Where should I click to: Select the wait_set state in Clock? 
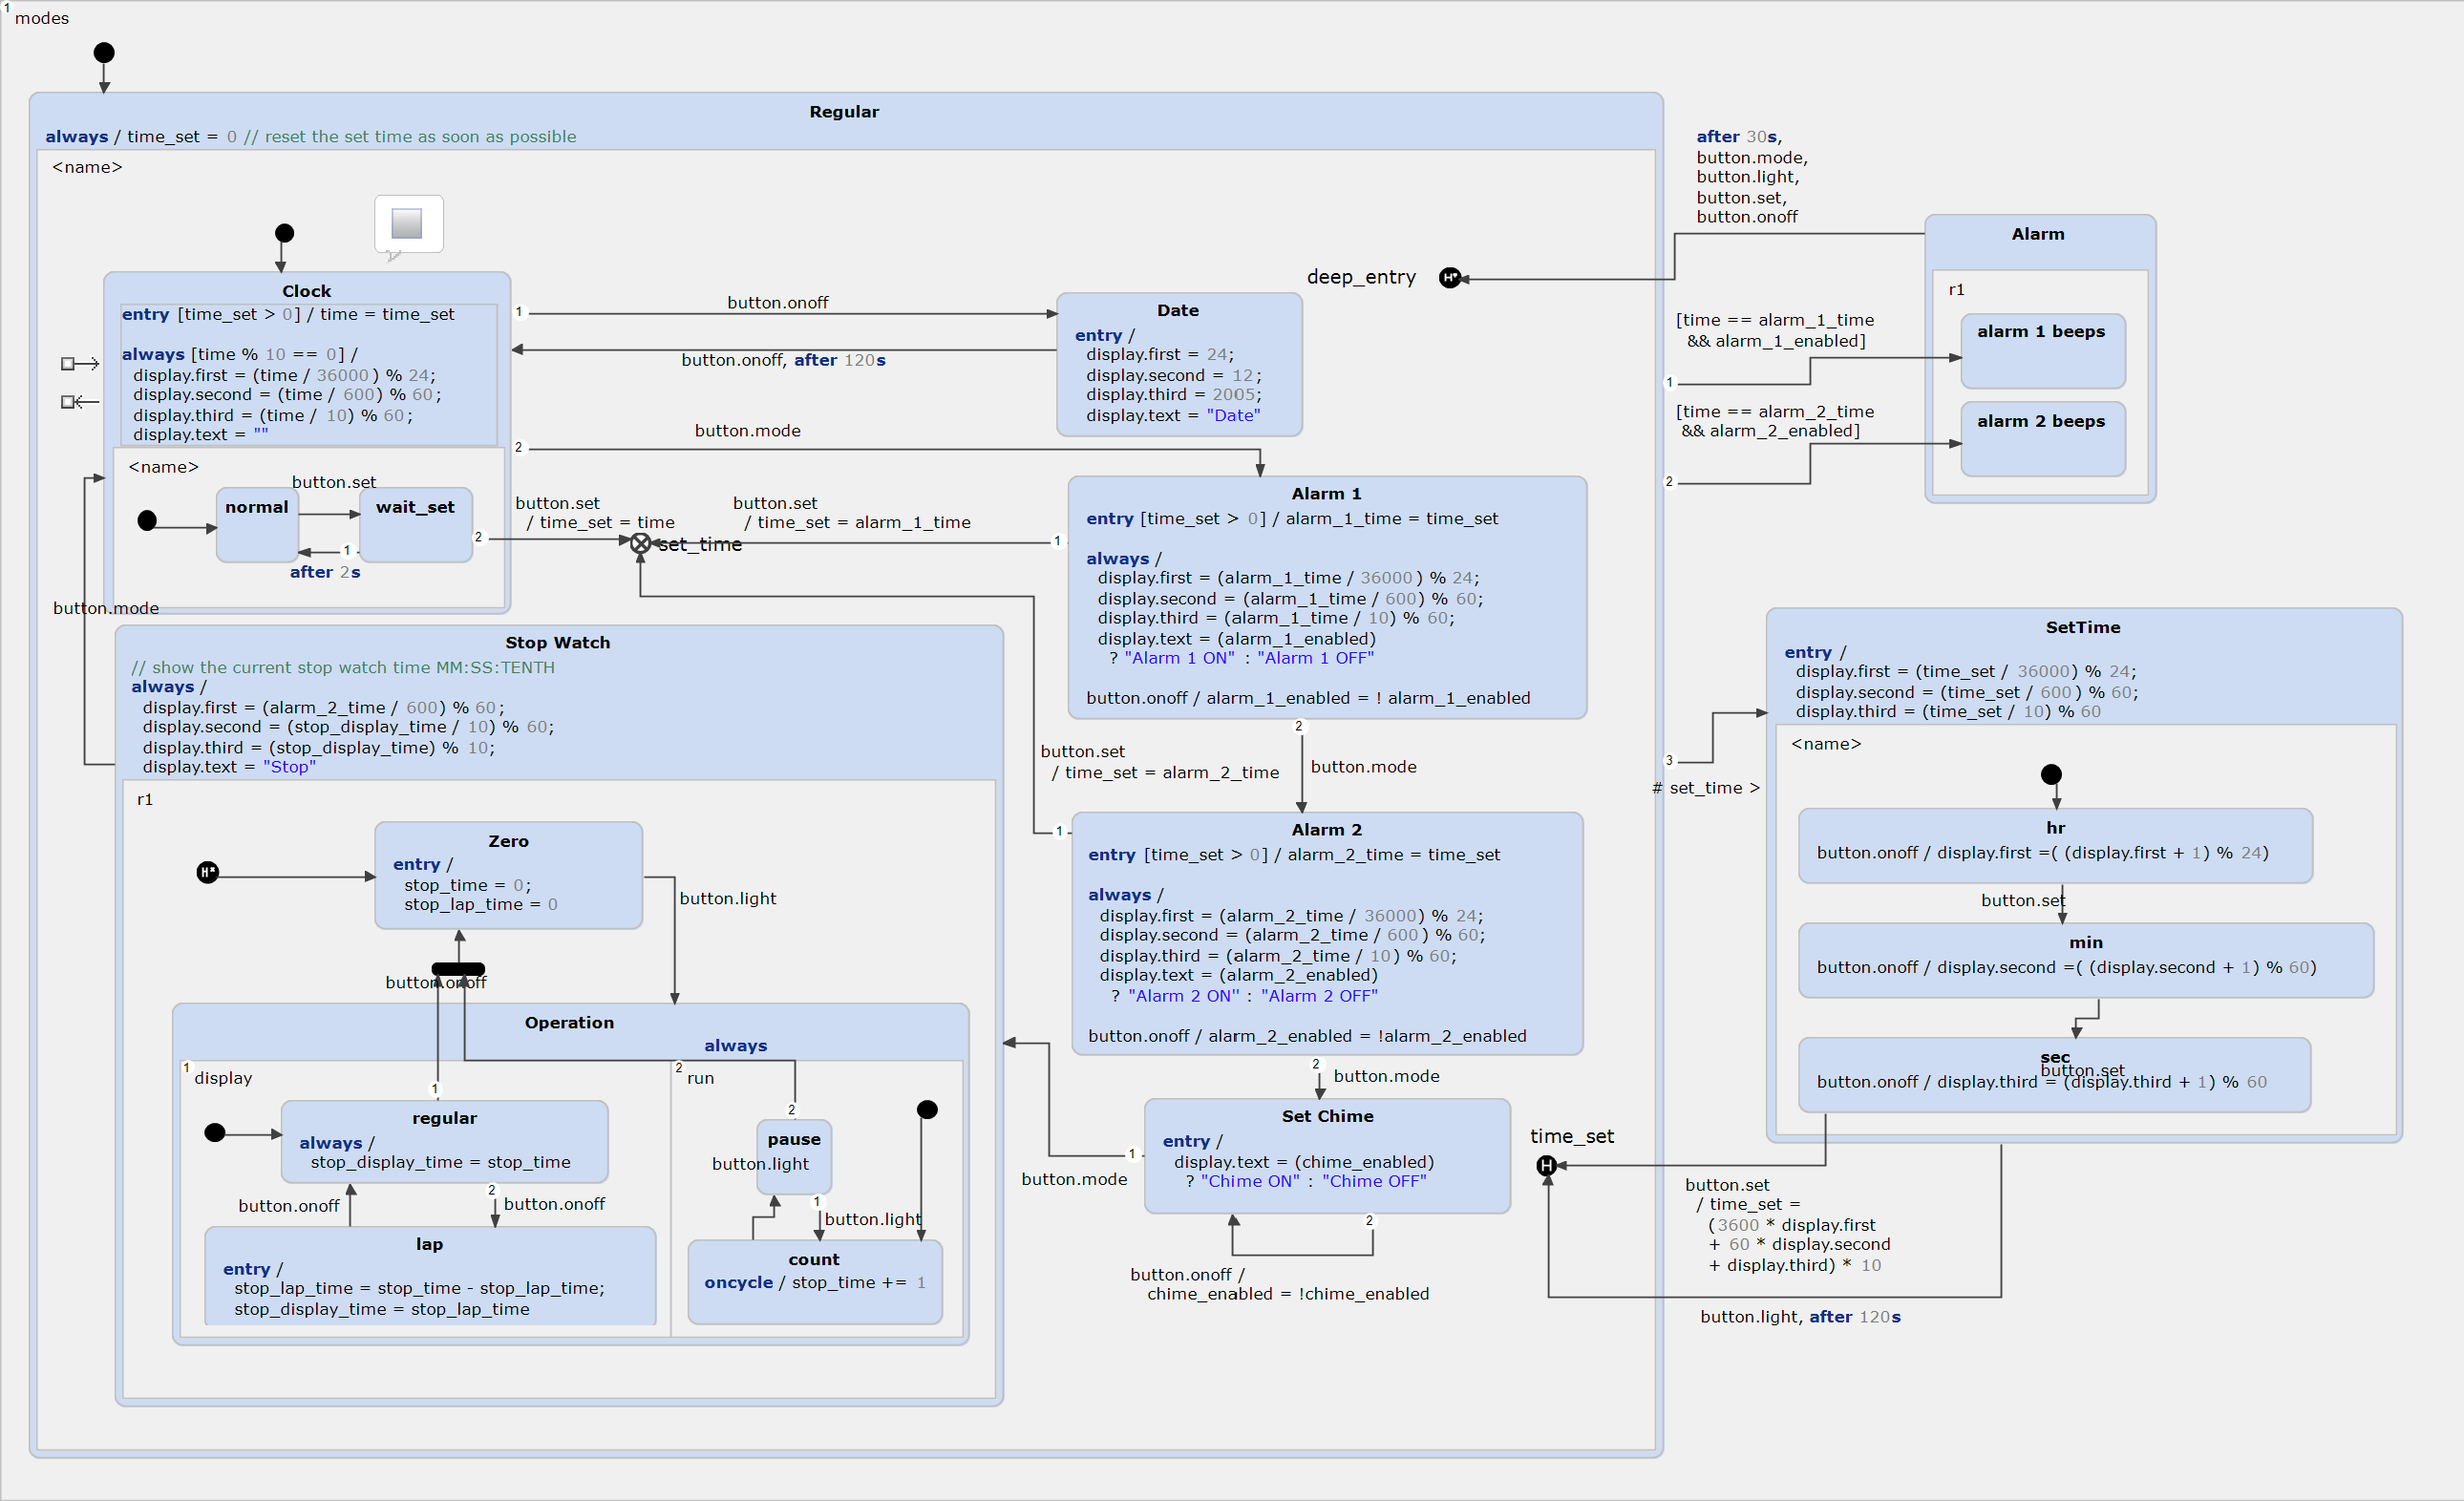(x=415, y=525)
